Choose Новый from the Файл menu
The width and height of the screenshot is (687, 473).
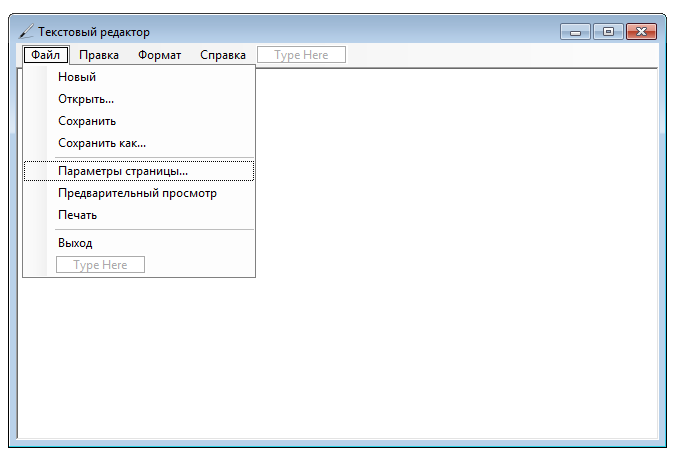click(x=139, y=77)
